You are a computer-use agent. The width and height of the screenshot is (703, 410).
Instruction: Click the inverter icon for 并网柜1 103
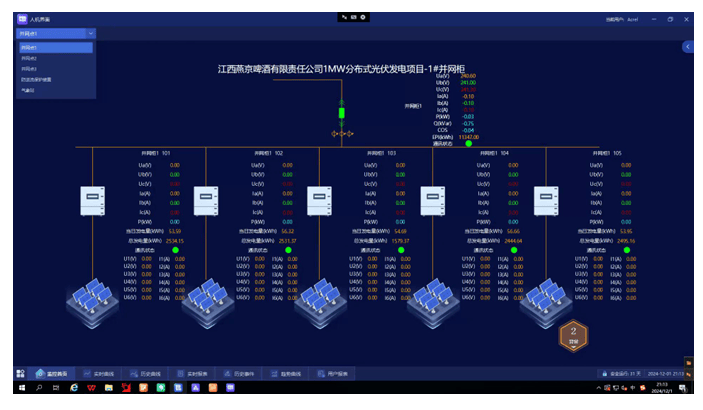319,201
